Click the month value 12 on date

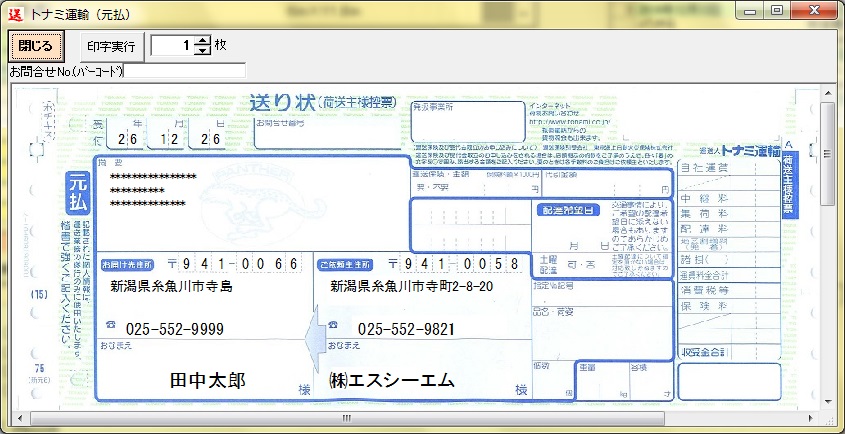tap(171, 139)
